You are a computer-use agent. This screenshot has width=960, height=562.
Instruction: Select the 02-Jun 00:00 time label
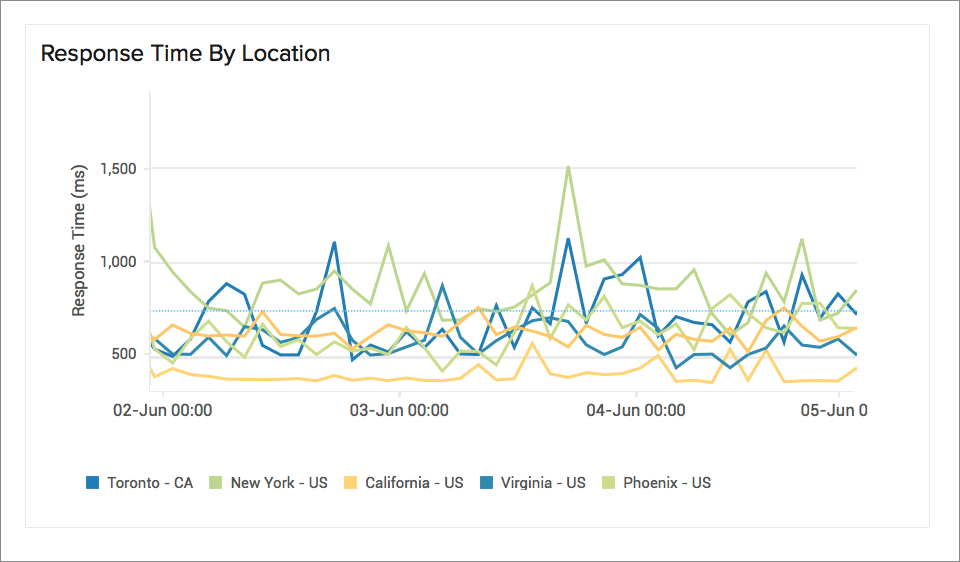tap(161, 410)
